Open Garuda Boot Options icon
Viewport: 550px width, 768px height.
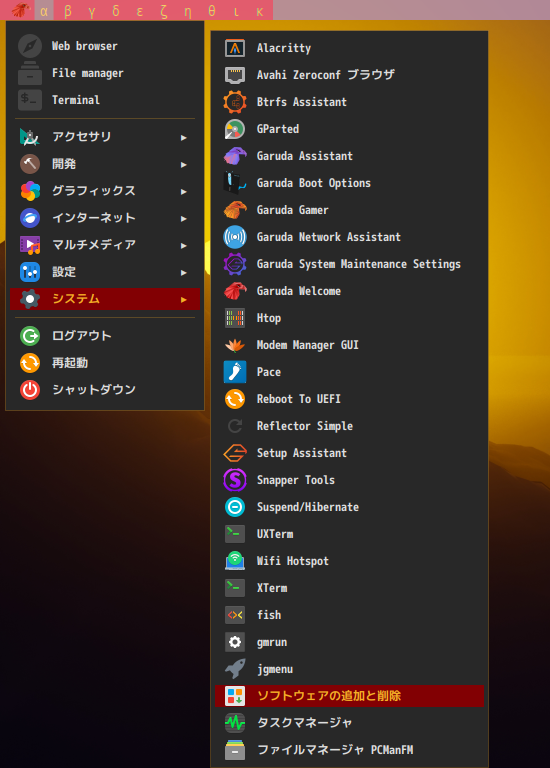click(235, 183)
